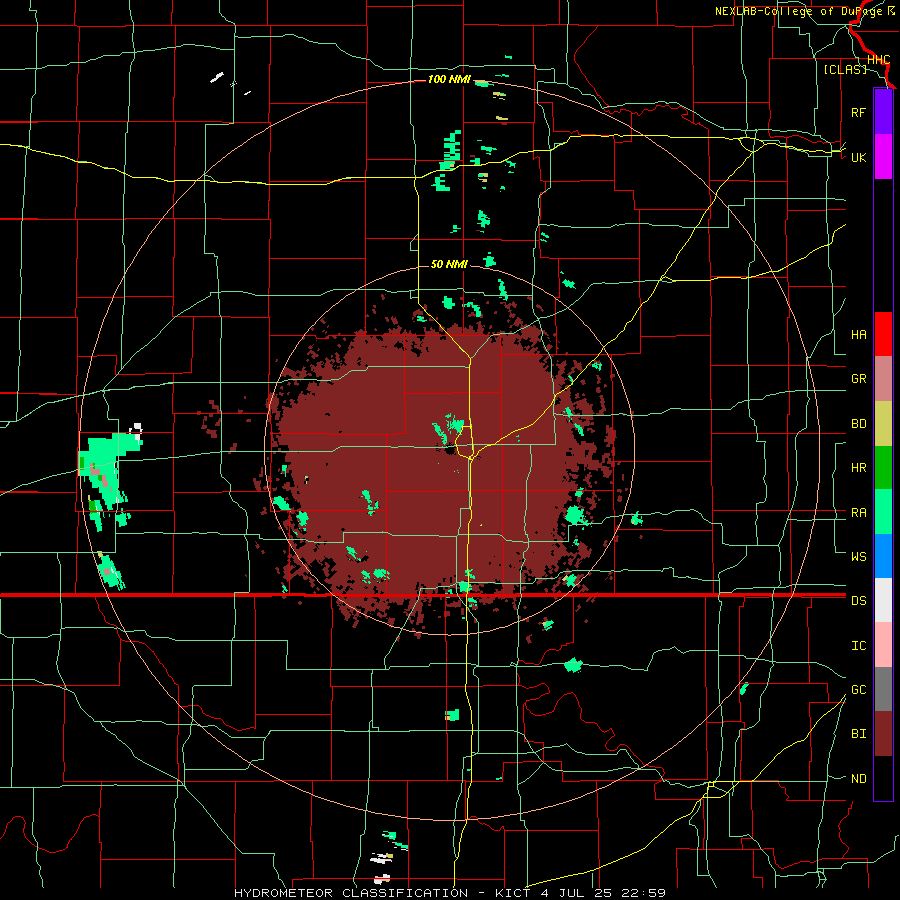Click the 'KICT' radar site text
This screenshot has height=900, width=900.
click(x=513, y=893)
